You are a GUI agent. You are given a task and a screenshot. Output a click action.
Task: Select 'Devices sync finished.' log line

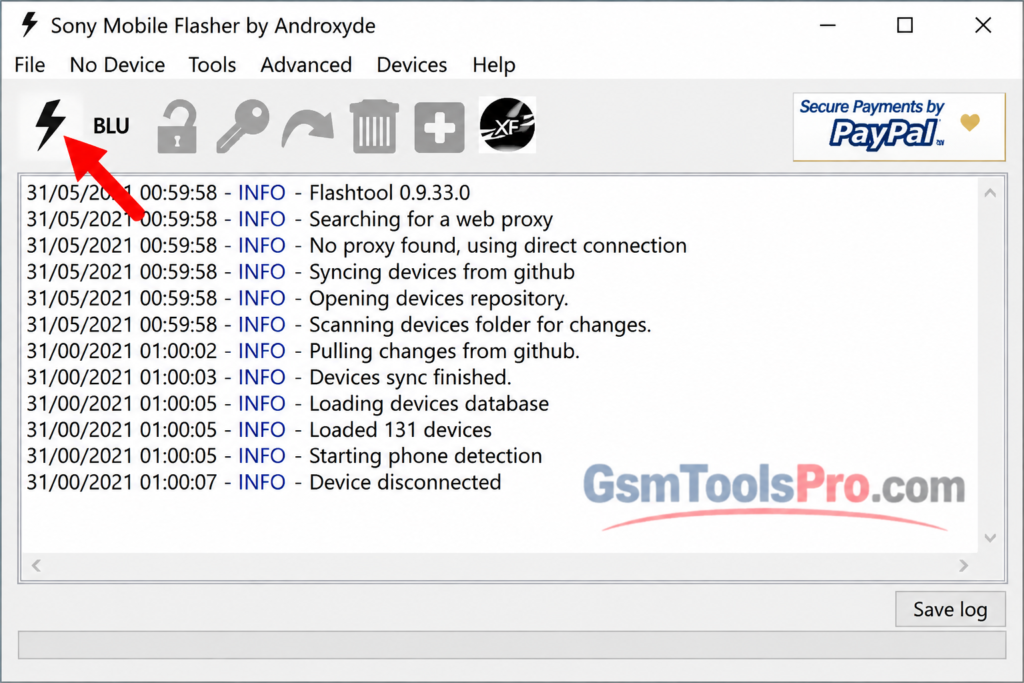[269, 377]
